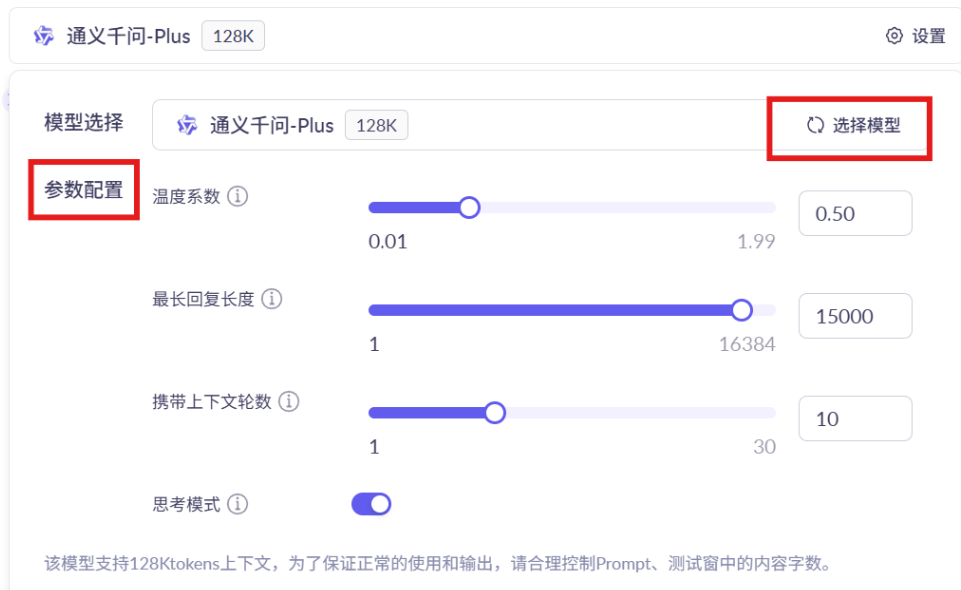Click the Tongyi logo in 模型选择 box

(187, 126)
